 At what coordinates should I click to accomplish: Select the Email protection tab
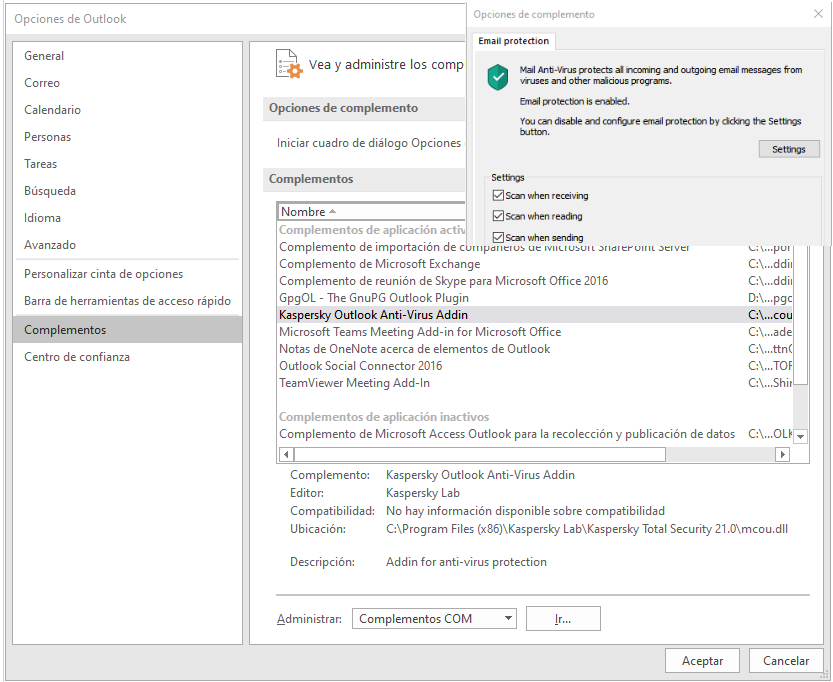[x=513, y=41]
